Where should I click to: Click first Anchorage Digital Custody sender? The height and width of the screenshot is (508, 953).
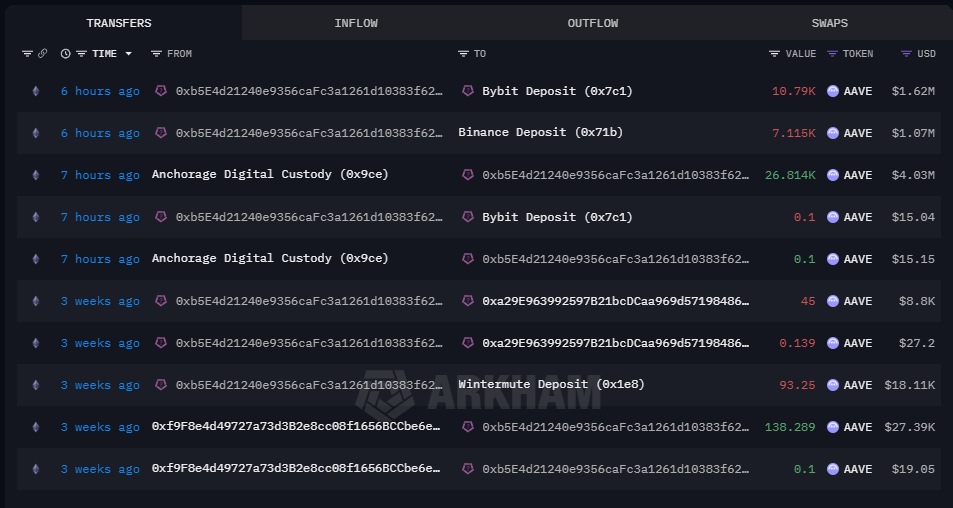coord(270,175)
